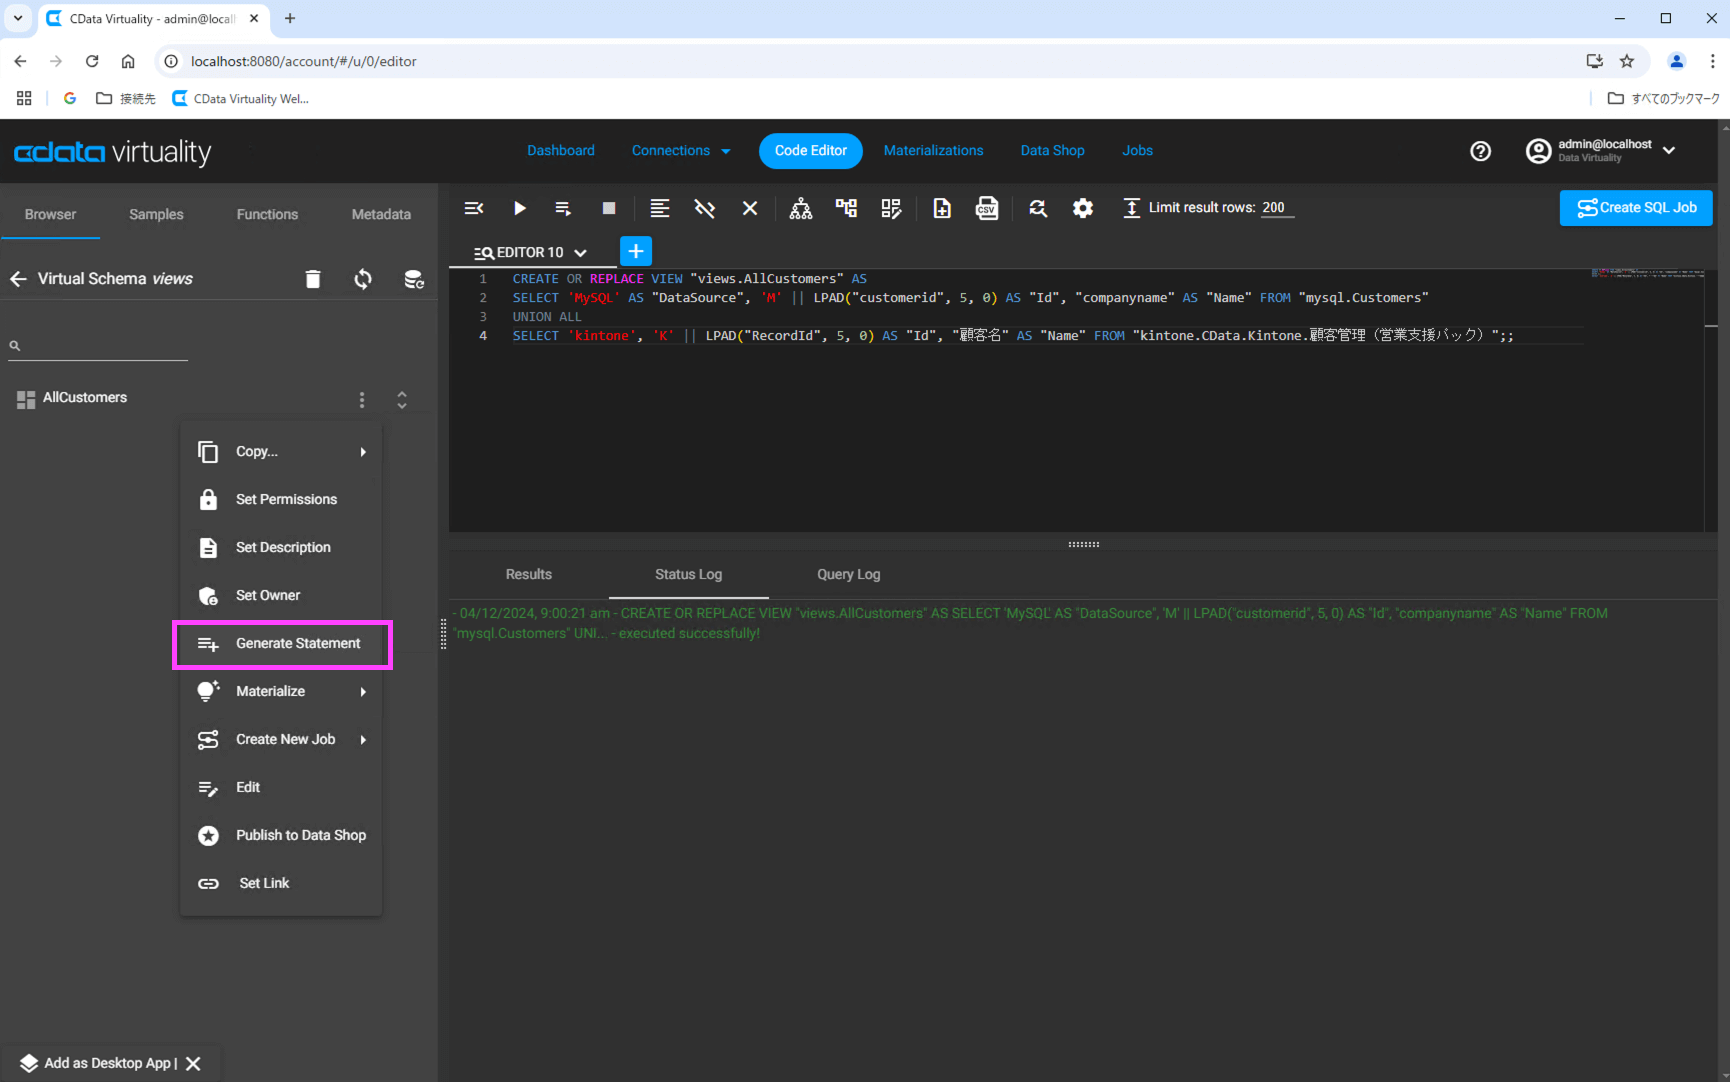Screen dimensions: 1730x1082
Task: Open the Create New Job submenu
Action: tap(281, 740)
